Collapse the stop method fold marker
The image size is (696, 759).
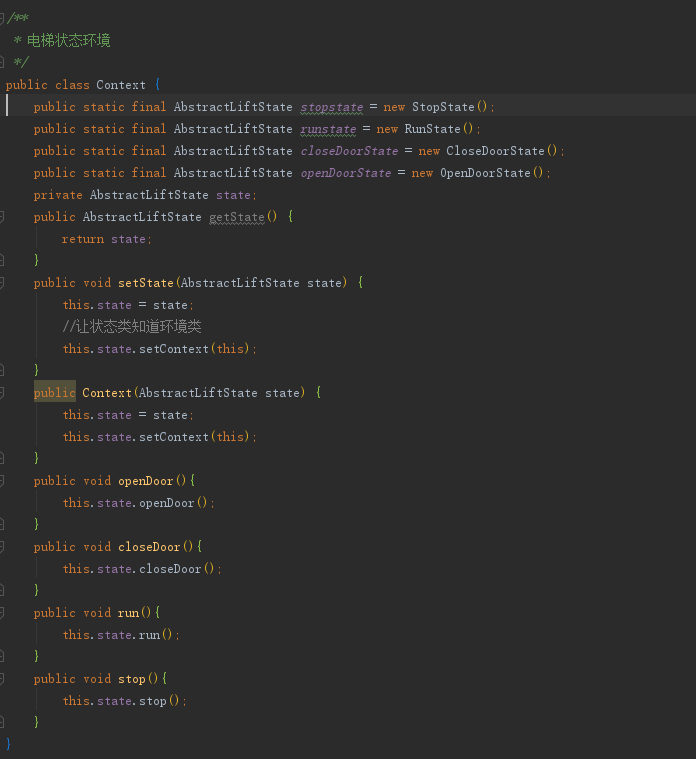pos(2,679)
